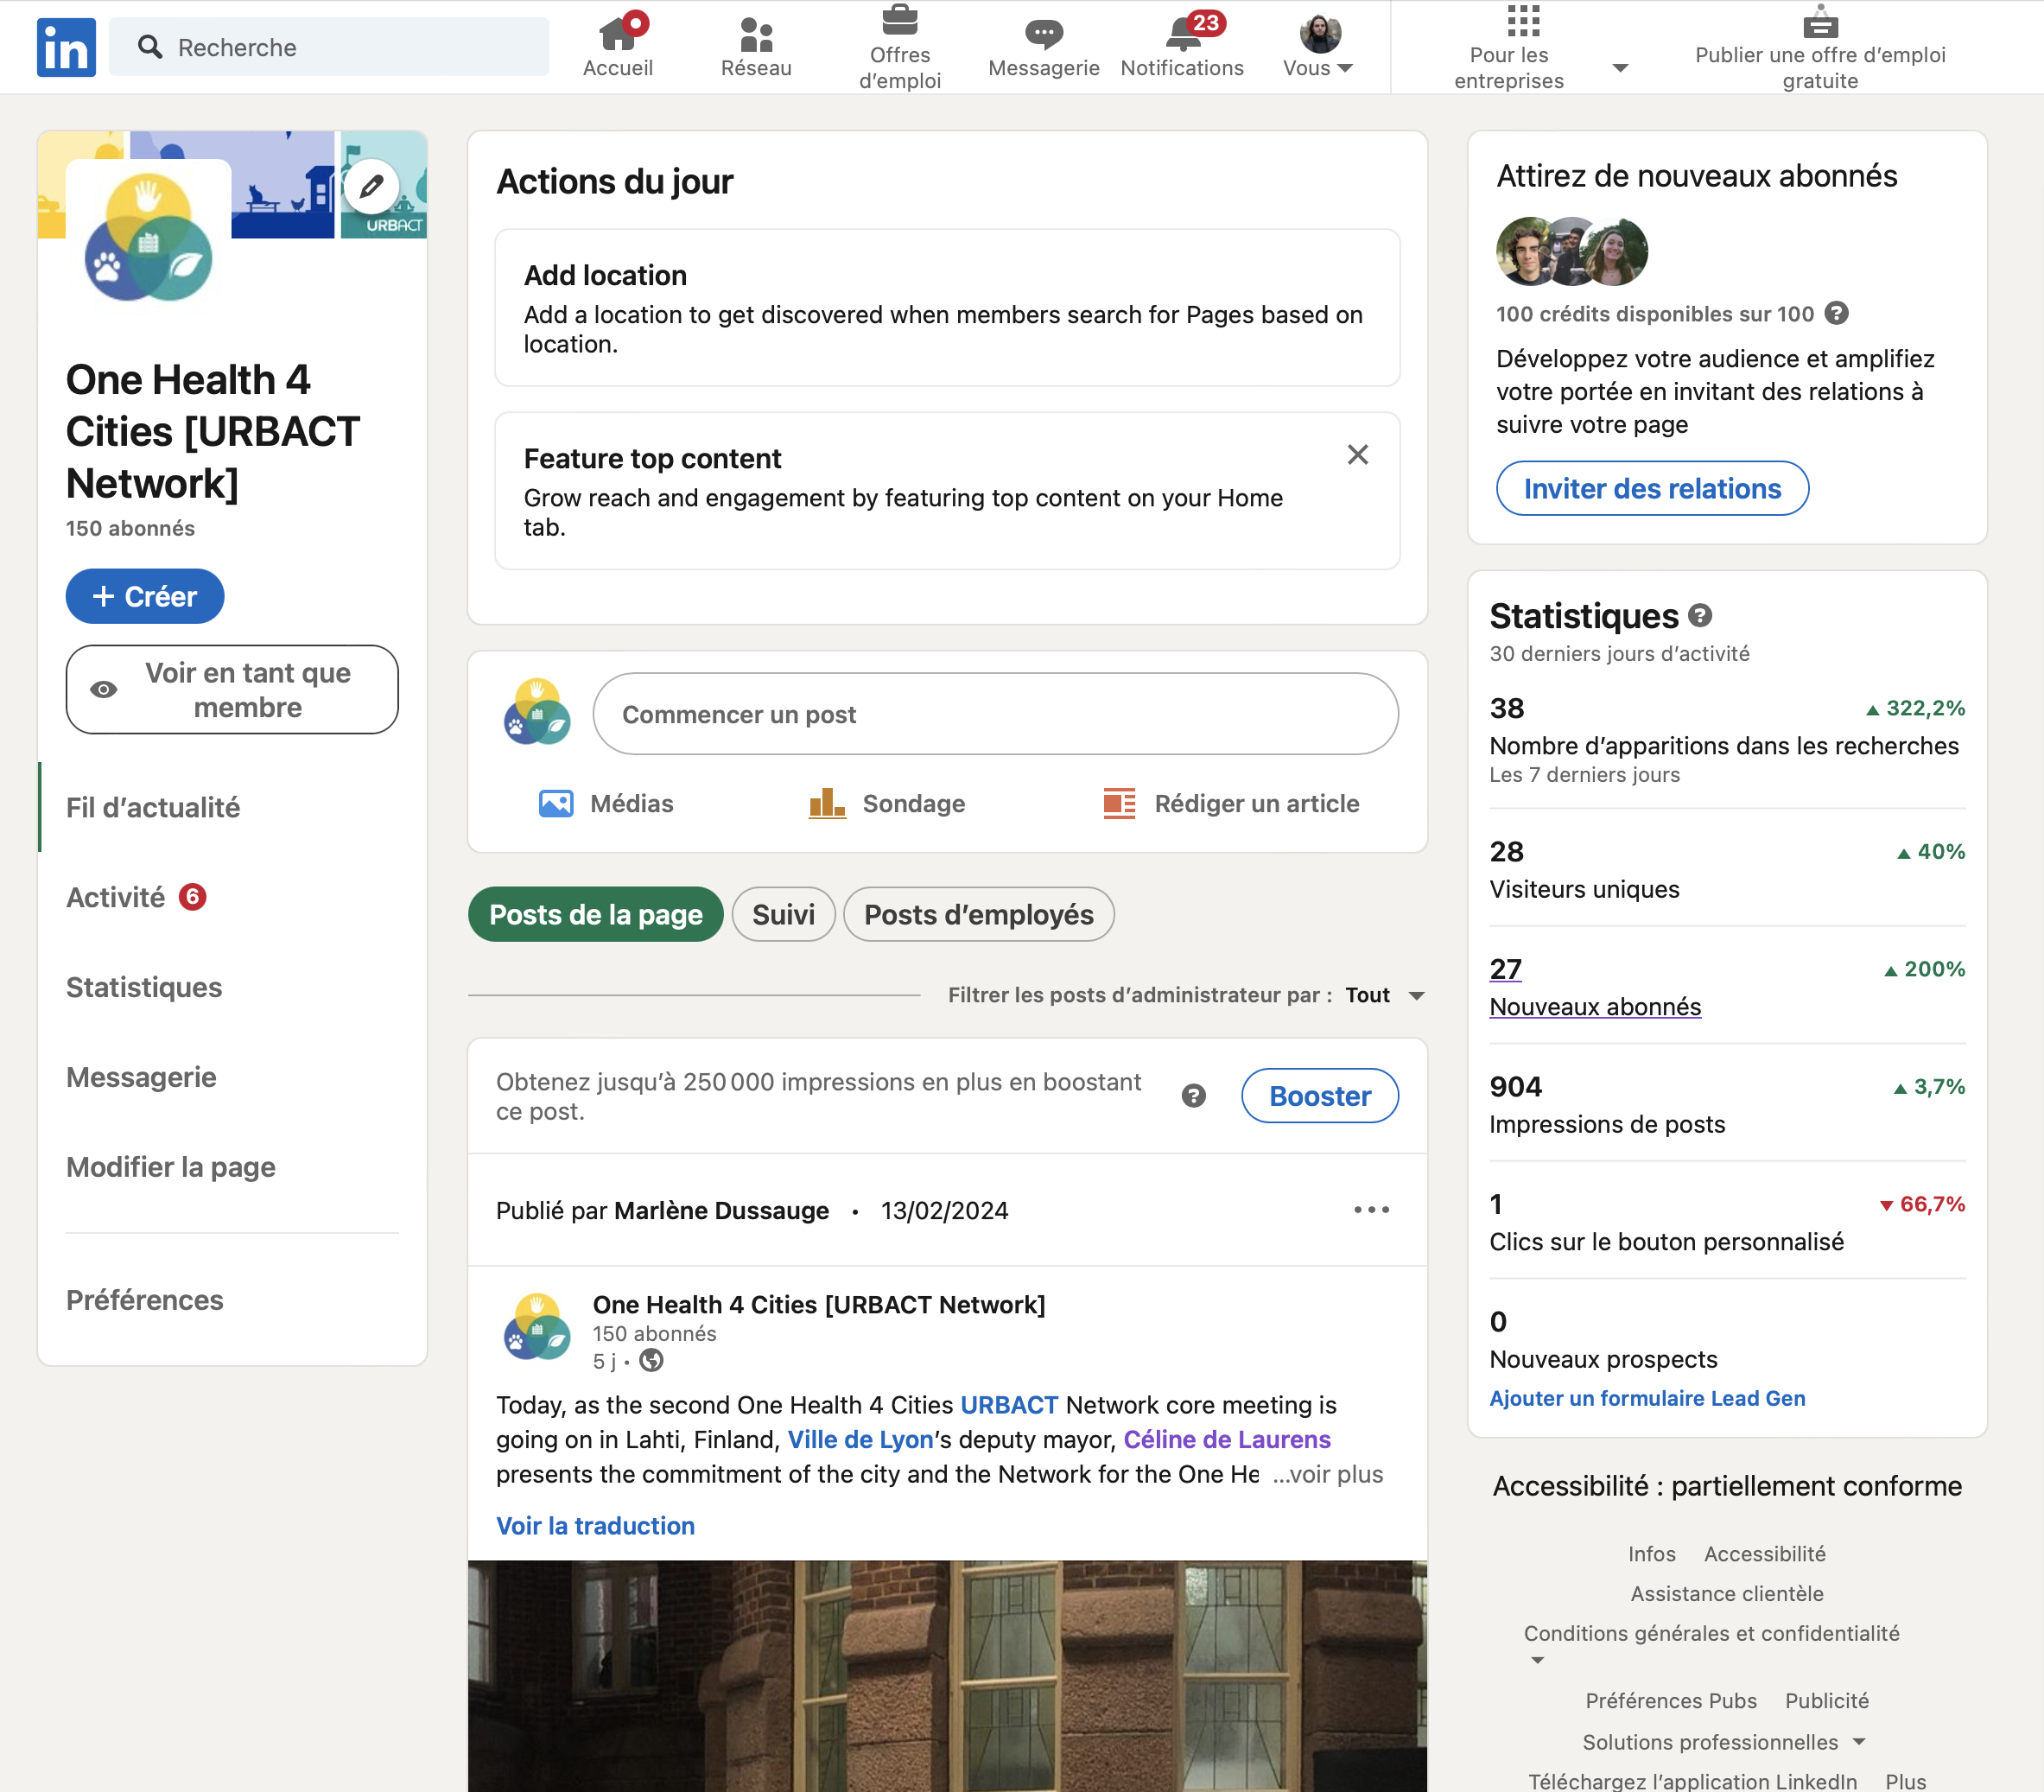Click Voir en tant que membre eye button

(232, 690)
